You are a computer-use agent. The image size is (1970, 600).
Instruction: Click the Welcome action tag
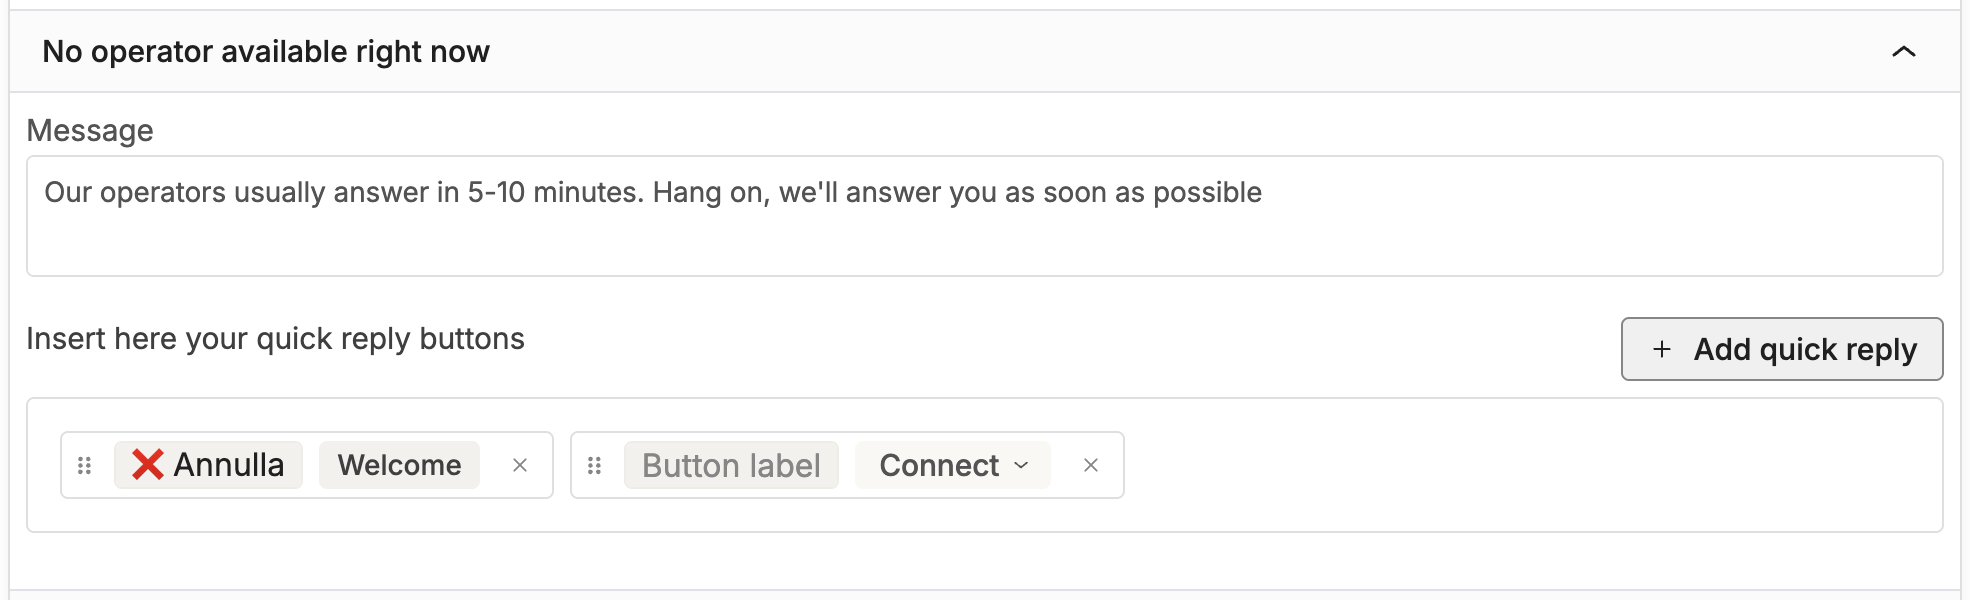(x=399, y=465)
